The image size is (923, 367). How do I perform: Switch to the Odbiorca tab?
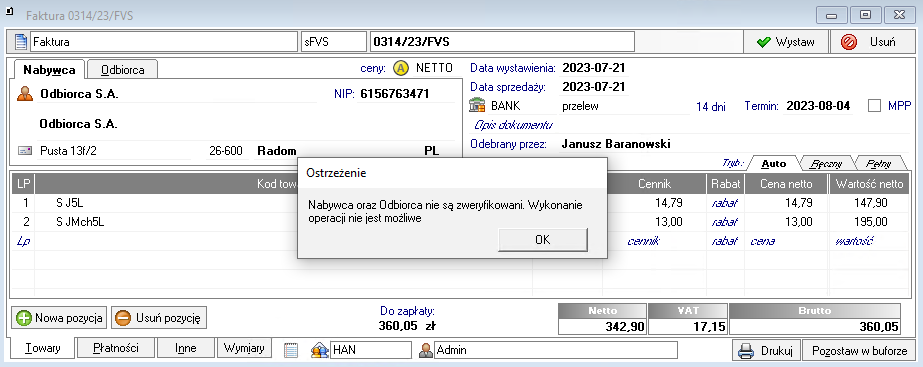pyautogui.click(x=122, y=70)
